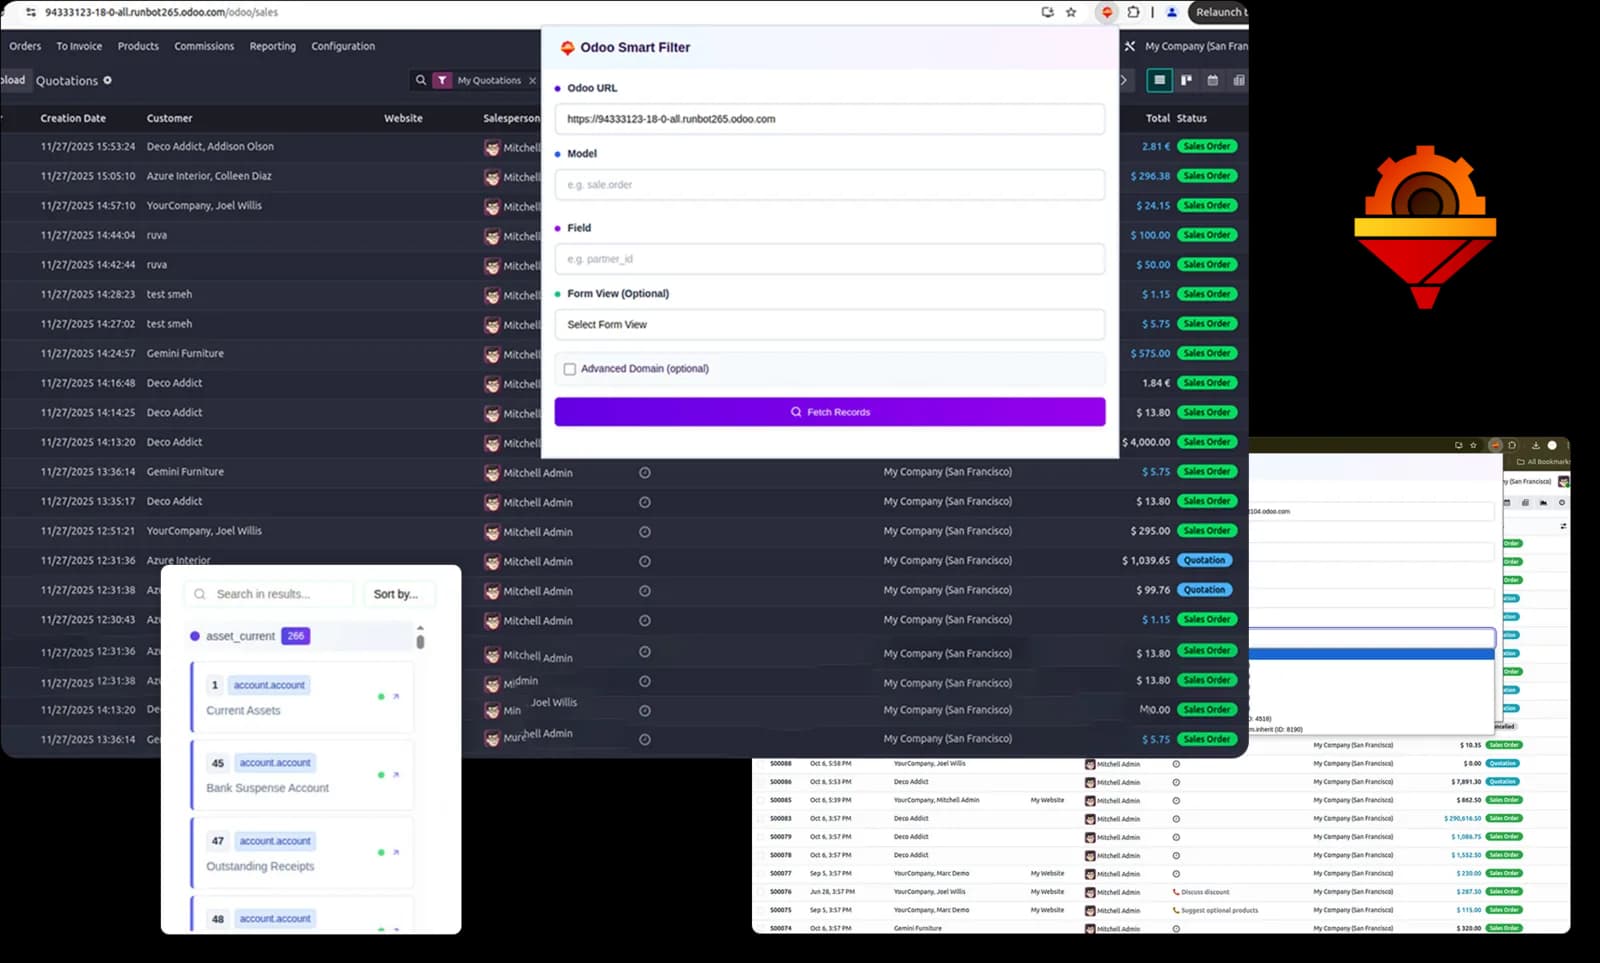Click the filter funnel icon beside My Quotations
Viewport: 1600px width, 963px height.
[x=442, y=80]
